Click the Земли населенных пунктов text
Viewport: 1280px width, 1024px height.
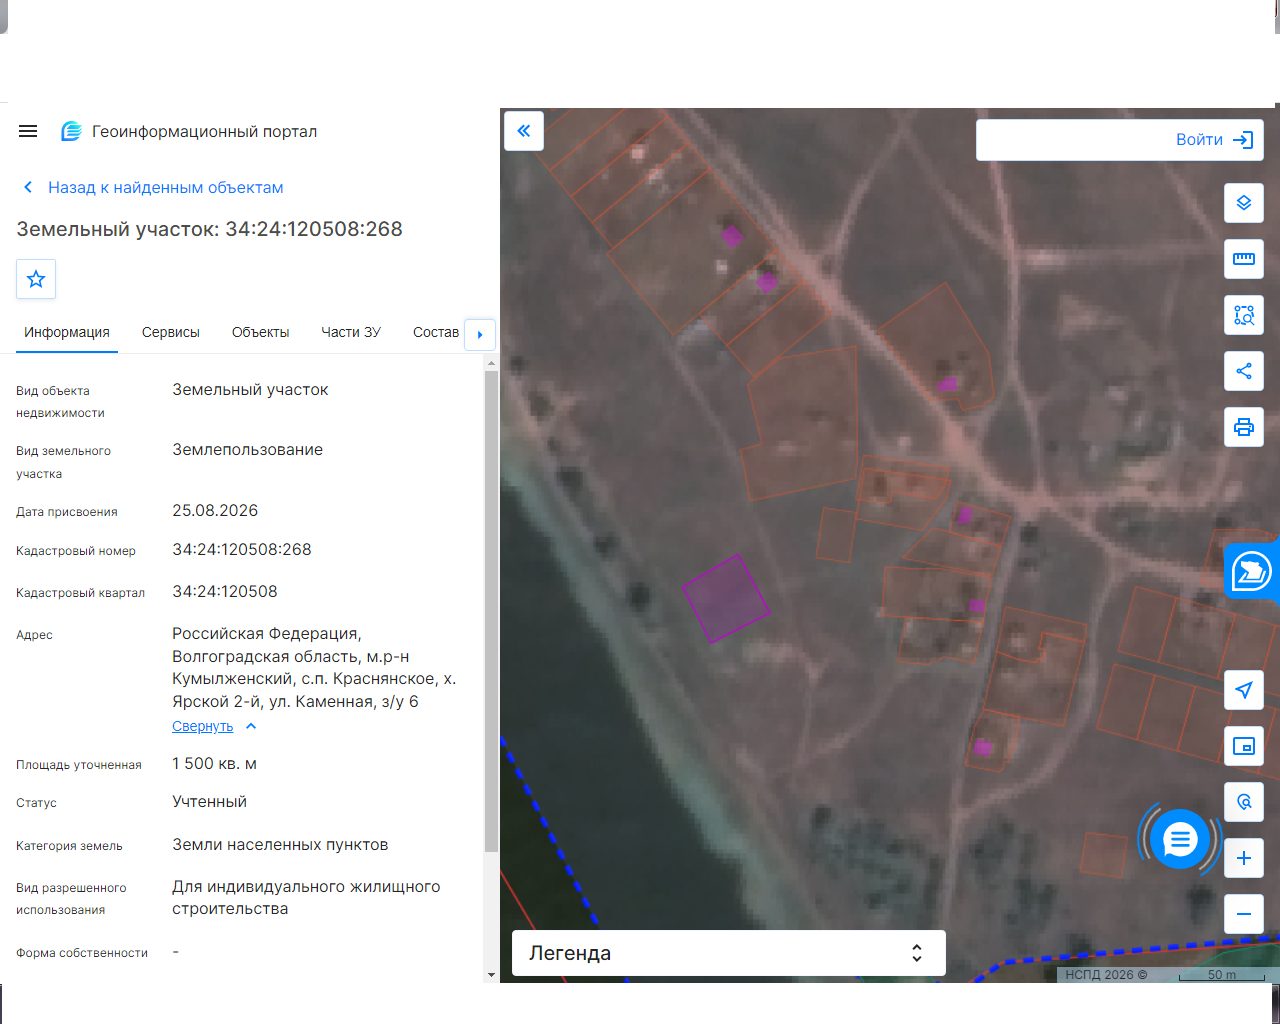280,845
